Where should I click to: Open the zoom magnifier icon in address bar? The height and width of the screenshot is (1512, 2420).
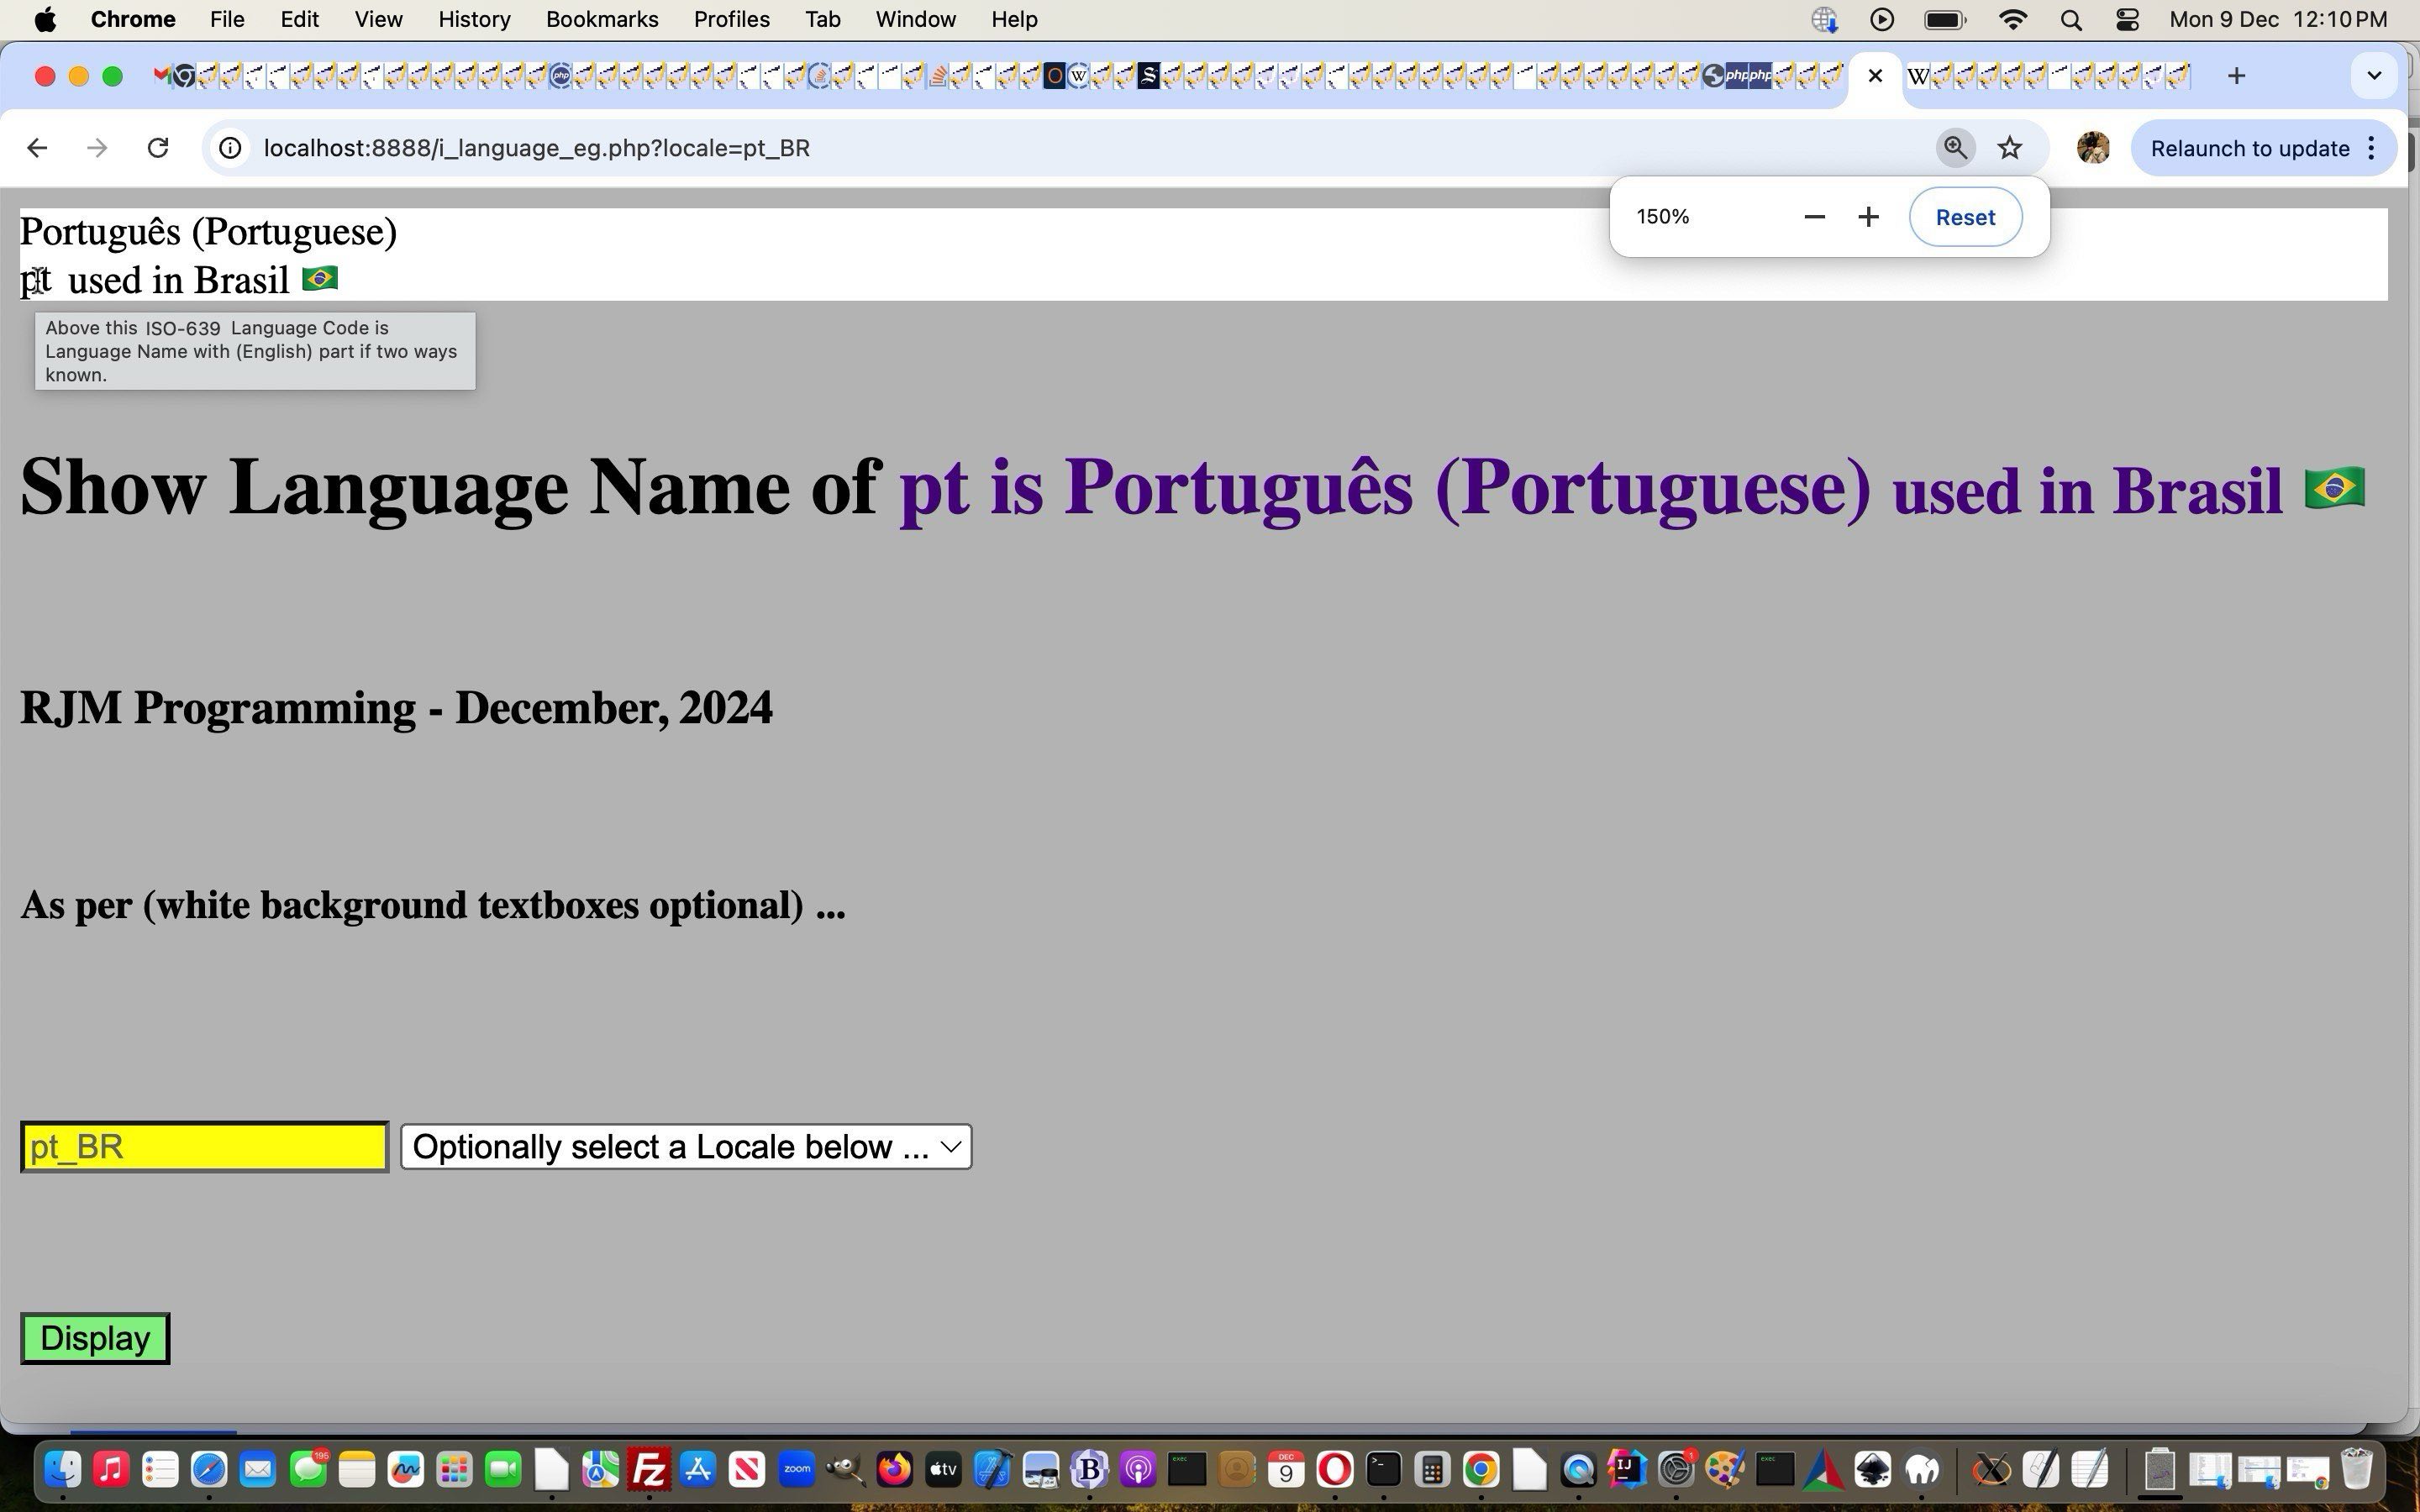[1955, 148]
